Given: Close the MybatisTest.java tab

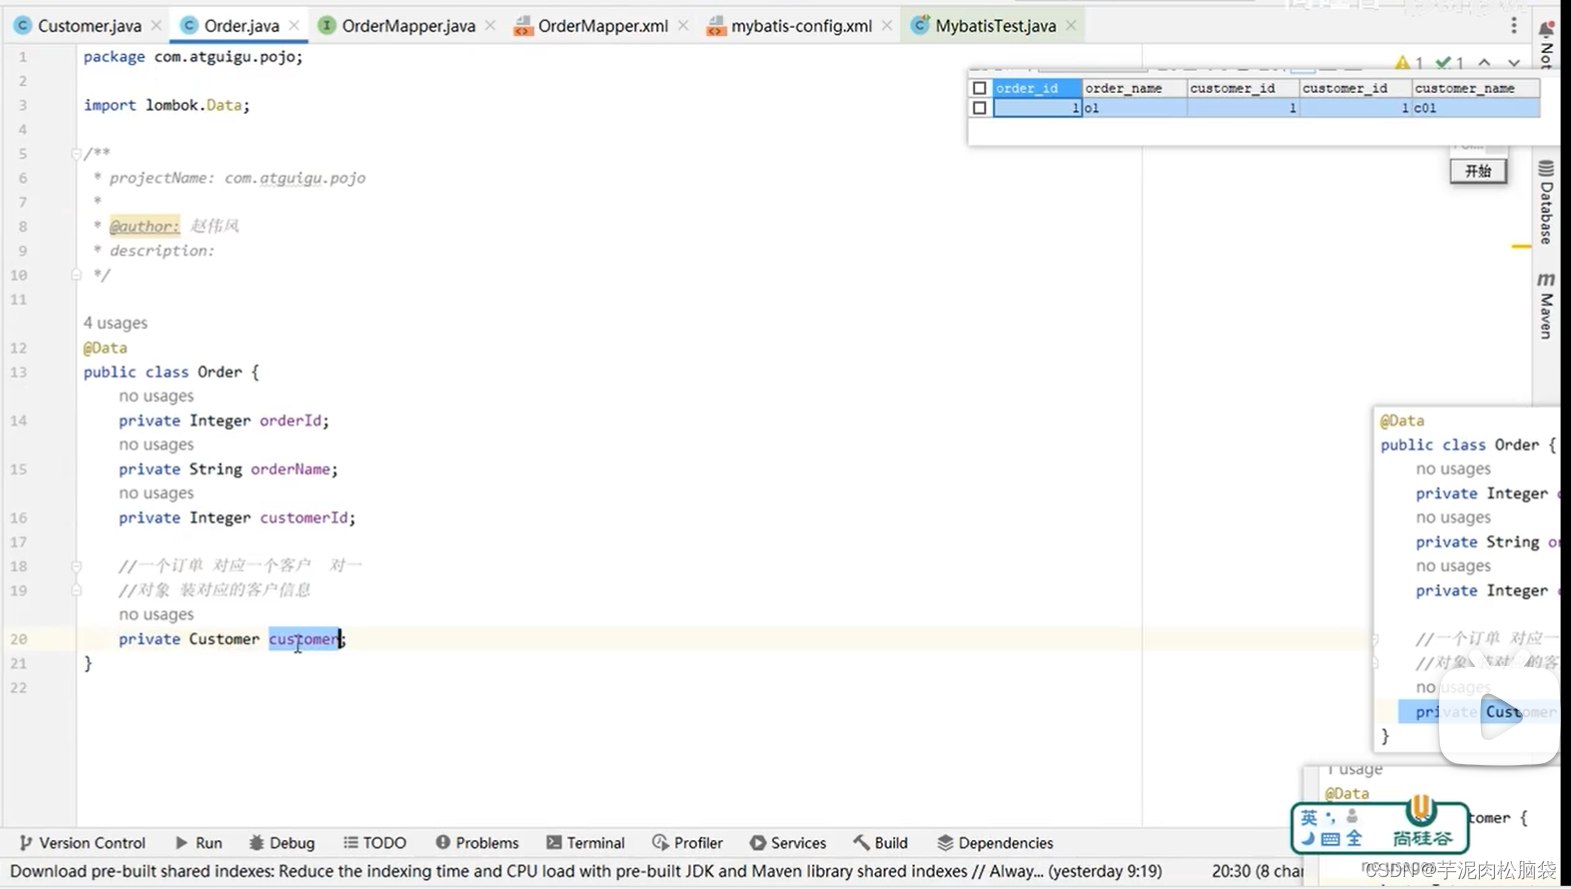Looking at the screenshot, I should pyautogui.click(x=1071, y=26).
